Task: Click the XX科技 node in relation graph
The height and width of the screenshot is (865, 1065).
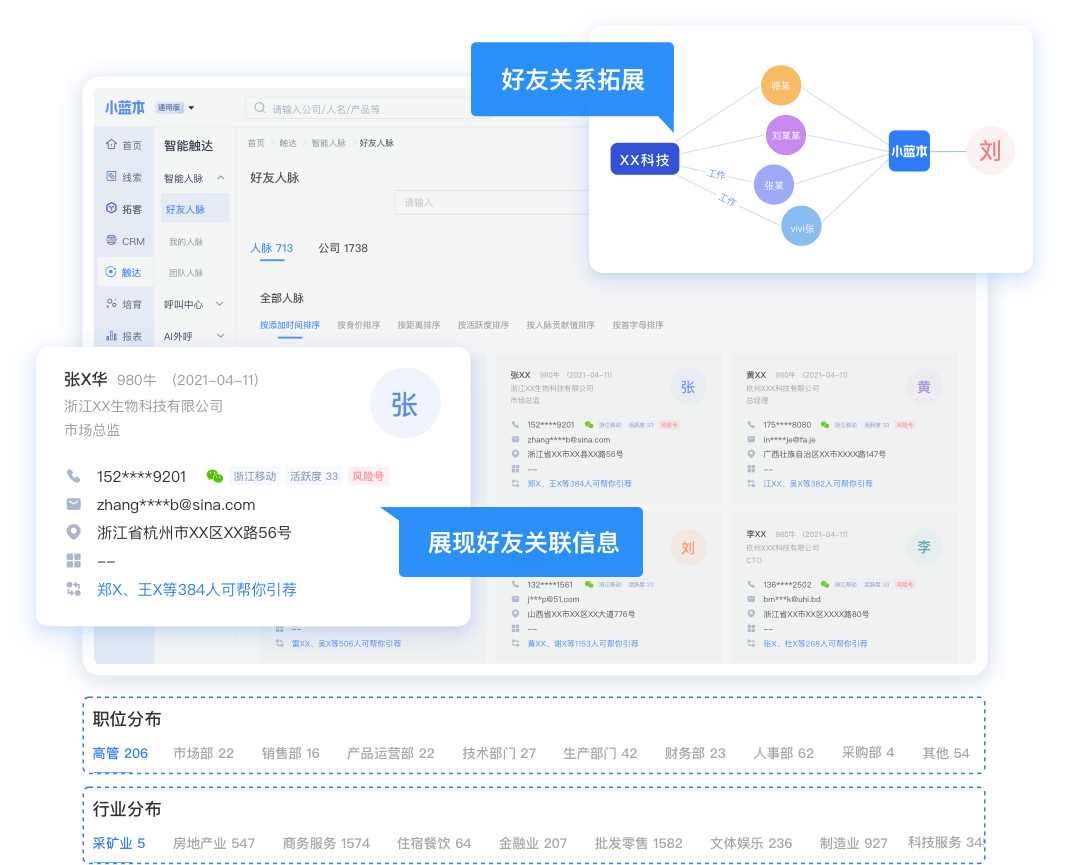Action: tap(645, 160)
